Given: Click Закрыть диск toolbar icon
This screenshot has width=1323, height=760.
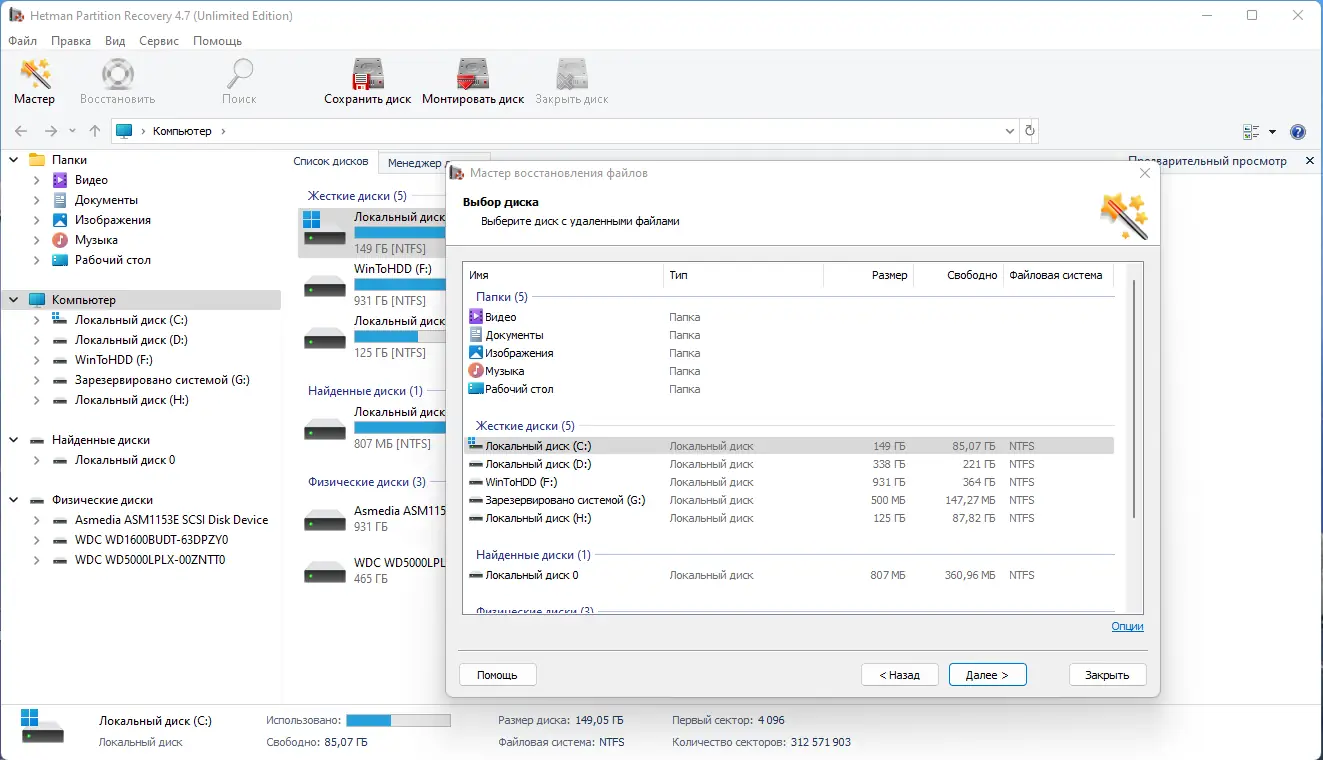Looking at the screenshot, I should click(x=572, y=75).
